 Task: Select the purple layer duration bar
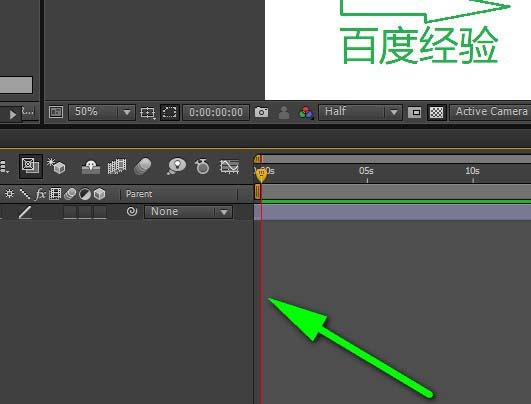point(392,212)
